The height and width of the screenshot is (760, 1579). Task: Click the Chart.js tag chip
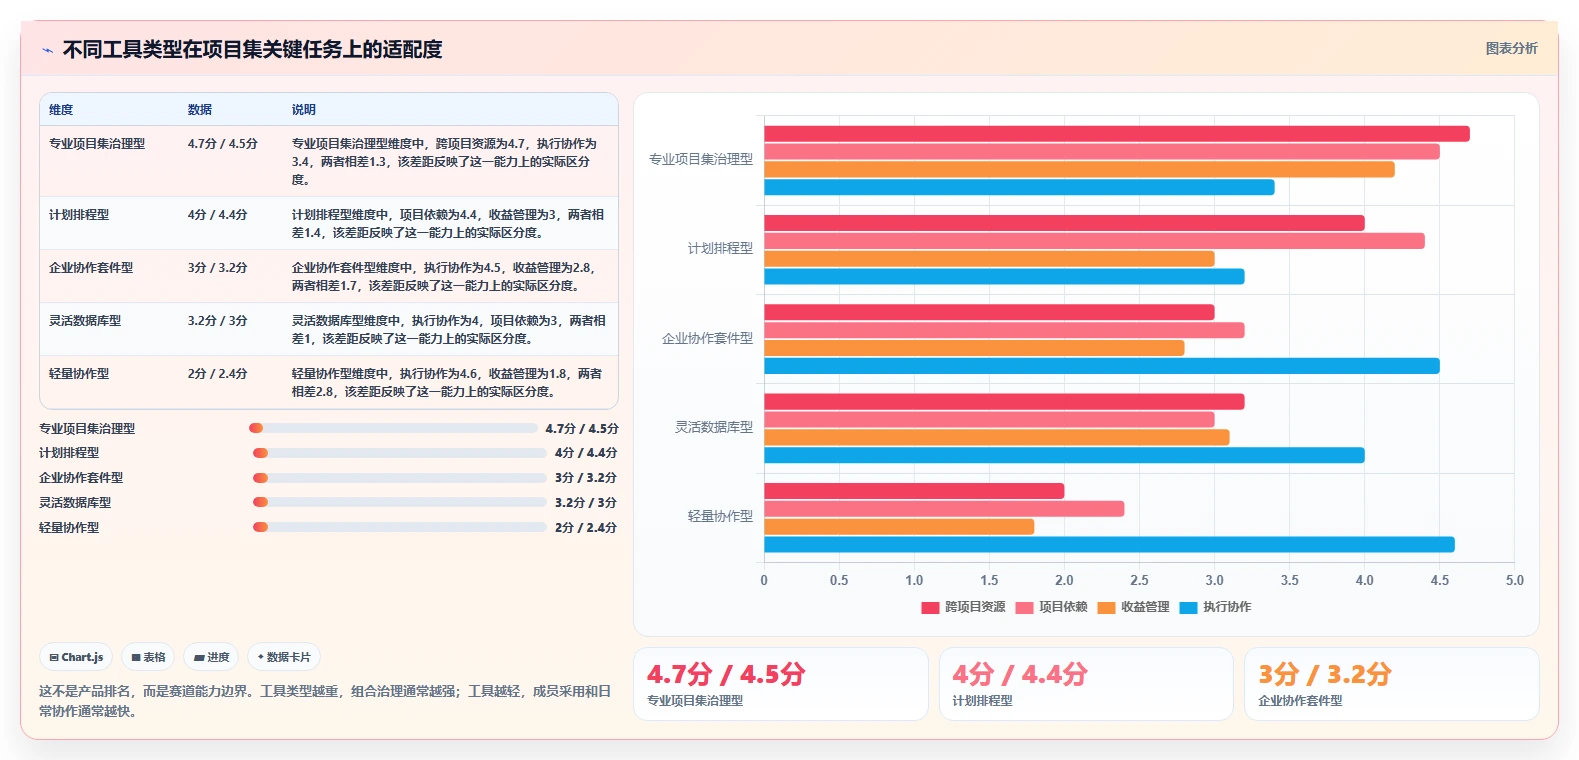click(x=76, y=657)
